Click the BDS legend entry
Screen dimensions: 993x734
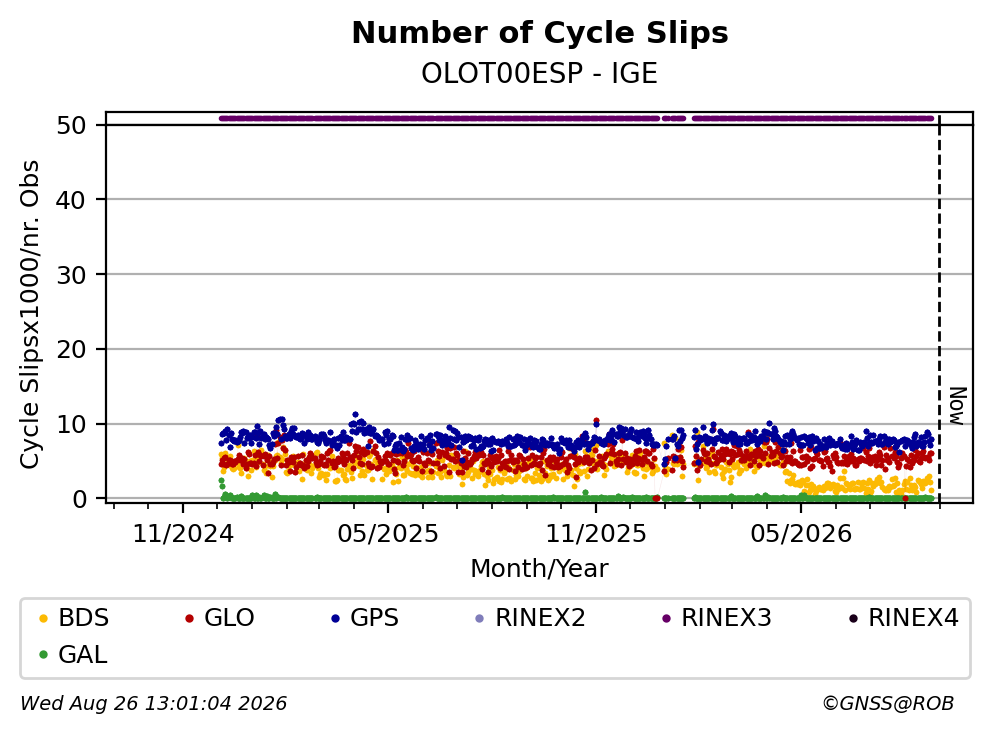(74, 617)
